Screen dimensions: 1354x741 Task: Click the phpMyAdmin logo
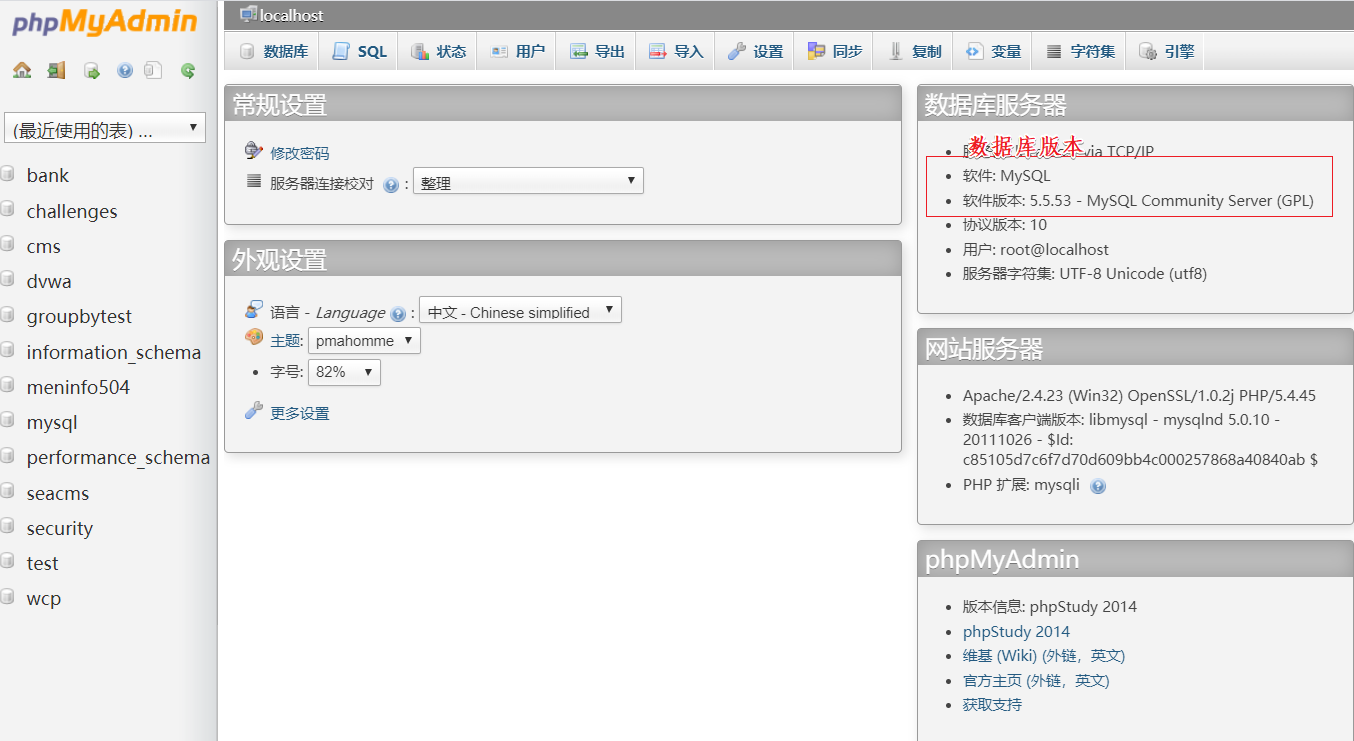click(x=105, y=22)
